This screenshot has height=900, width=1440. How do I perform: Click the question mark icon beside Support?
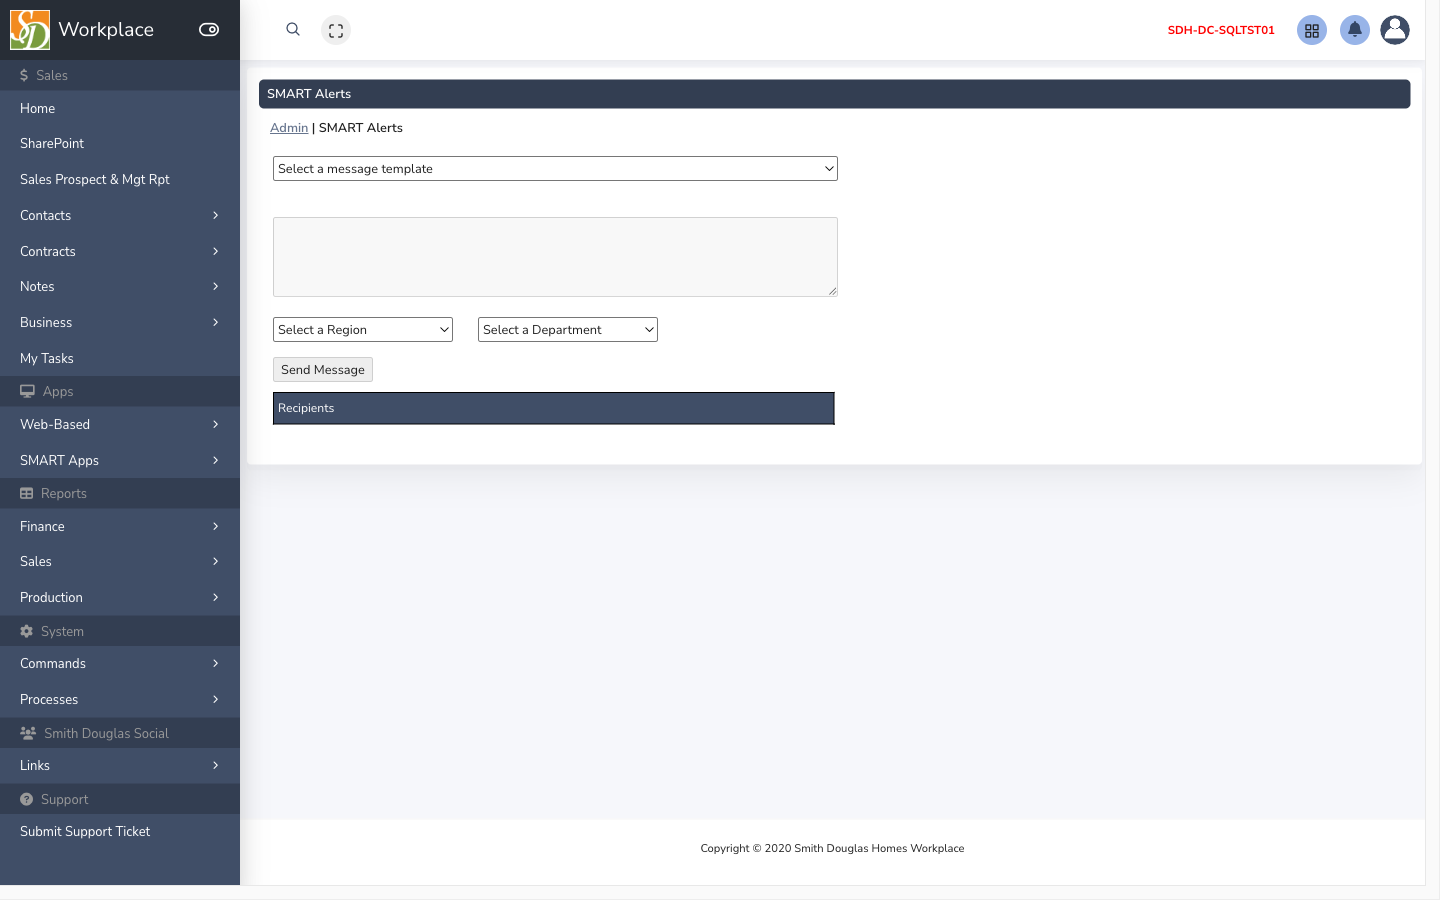[27, 799]
